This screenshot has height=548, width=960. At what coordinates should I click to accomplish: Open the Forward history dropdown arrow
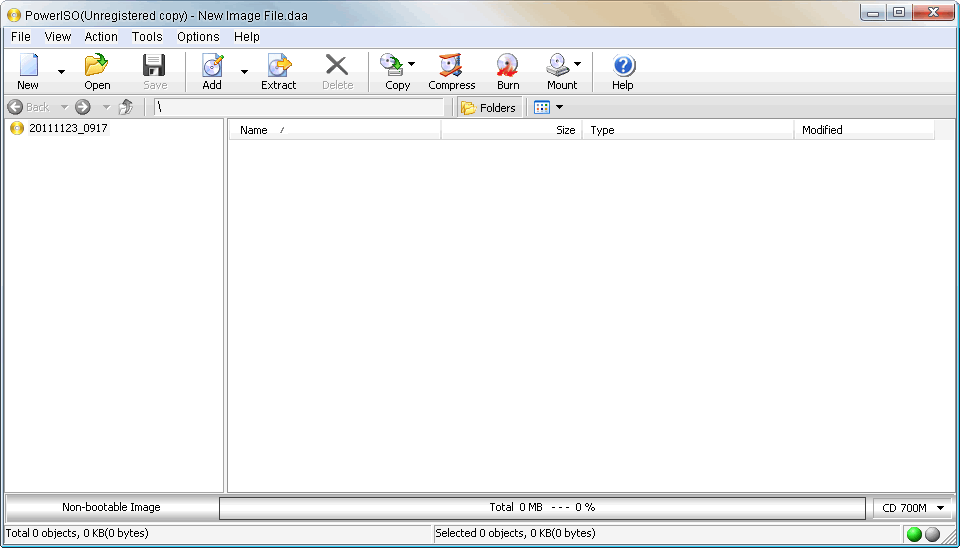pos(106,107)
